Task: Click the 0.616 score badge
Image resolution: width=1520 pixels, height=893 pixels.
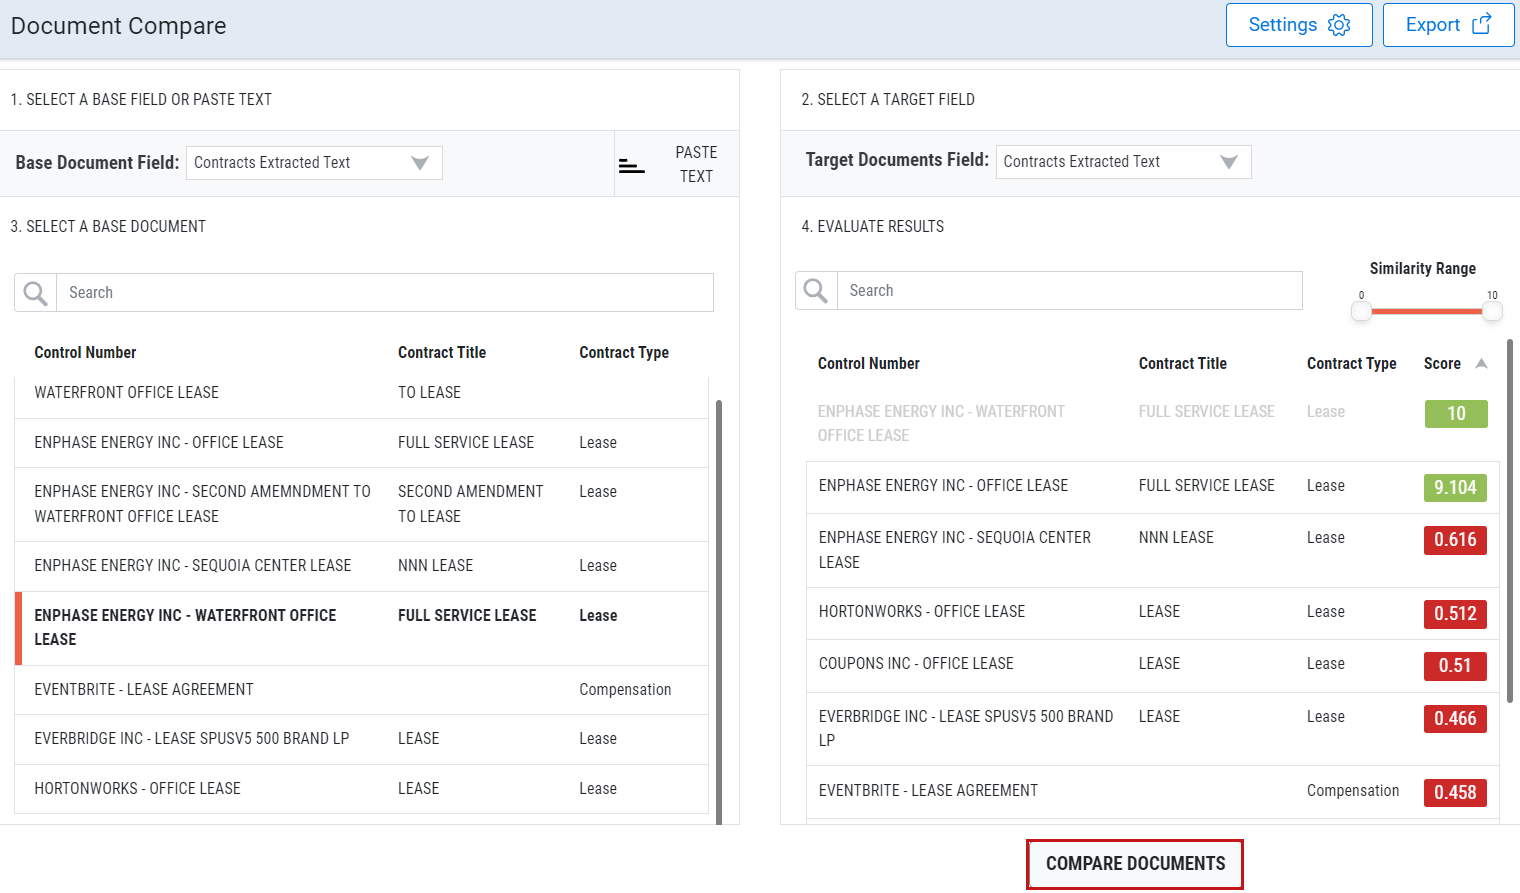Action: (1455, 540)
